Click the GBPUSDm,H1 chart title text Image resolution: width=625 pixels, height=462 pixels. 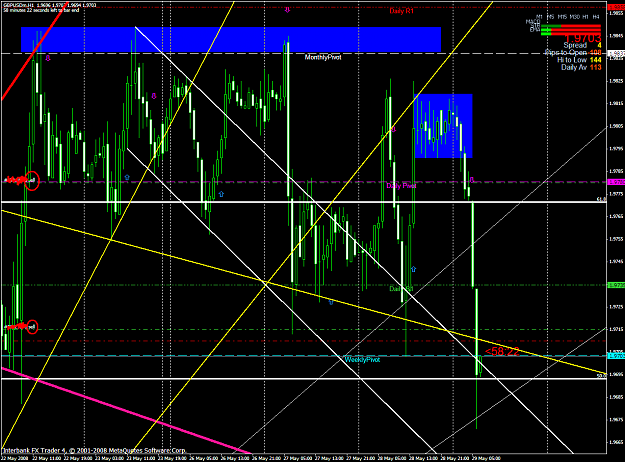pyautogui.click(x=20, y=5)
